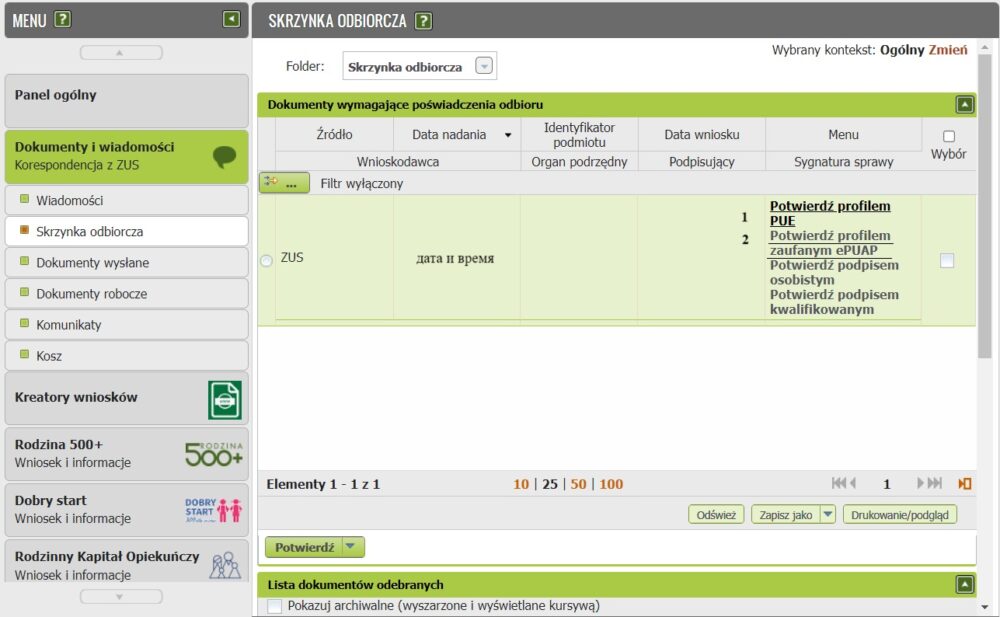Click the Rodzina 500+ logo

214,454
